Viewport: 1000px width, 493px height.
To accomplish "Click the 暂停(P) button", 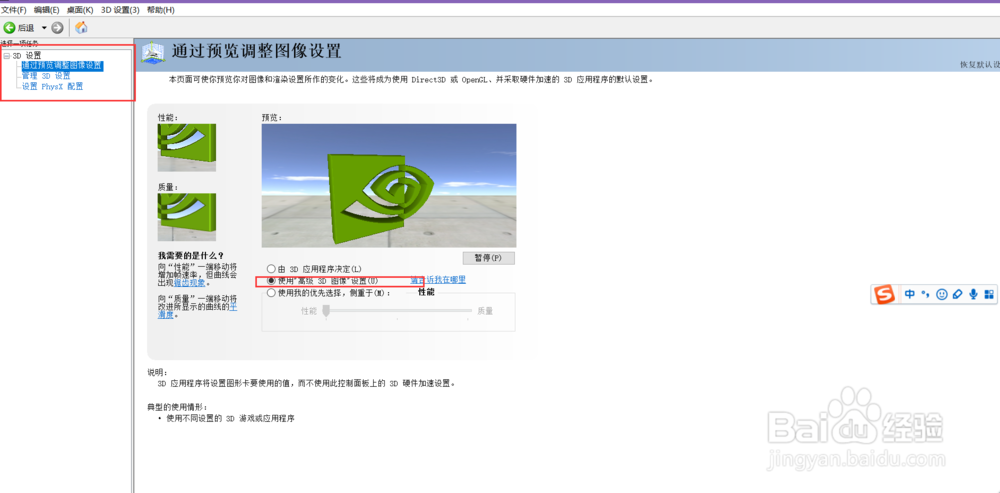I will [488, 258].
